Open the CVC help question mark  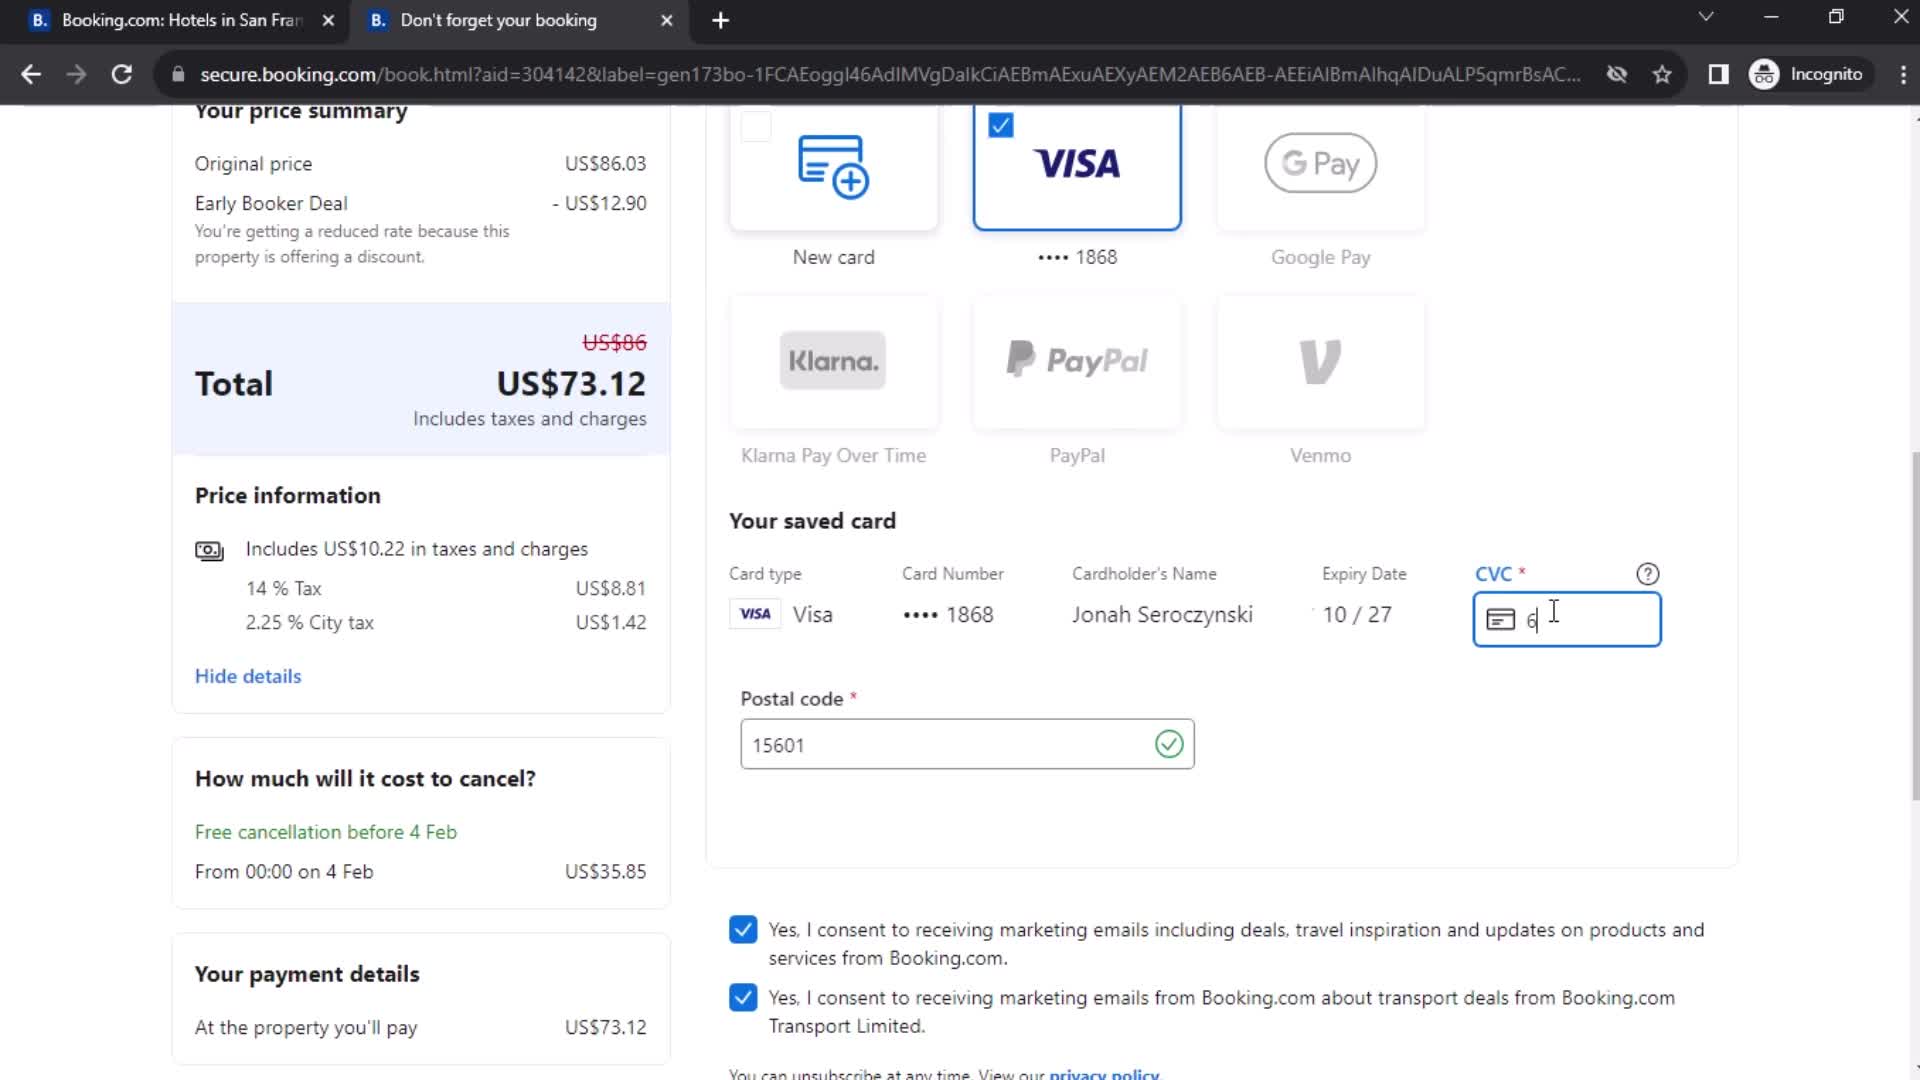(x=1647, y=574)
